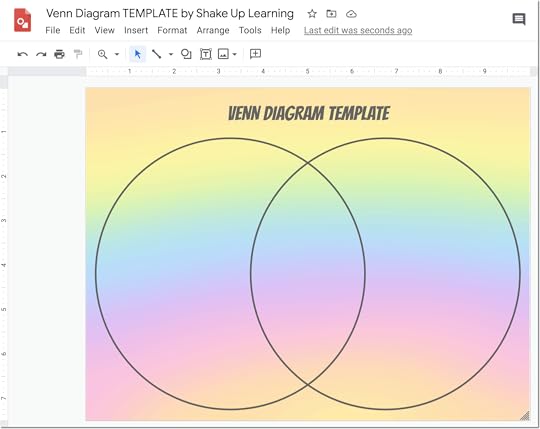Open the Tools menu

click(x=250, y=30)
